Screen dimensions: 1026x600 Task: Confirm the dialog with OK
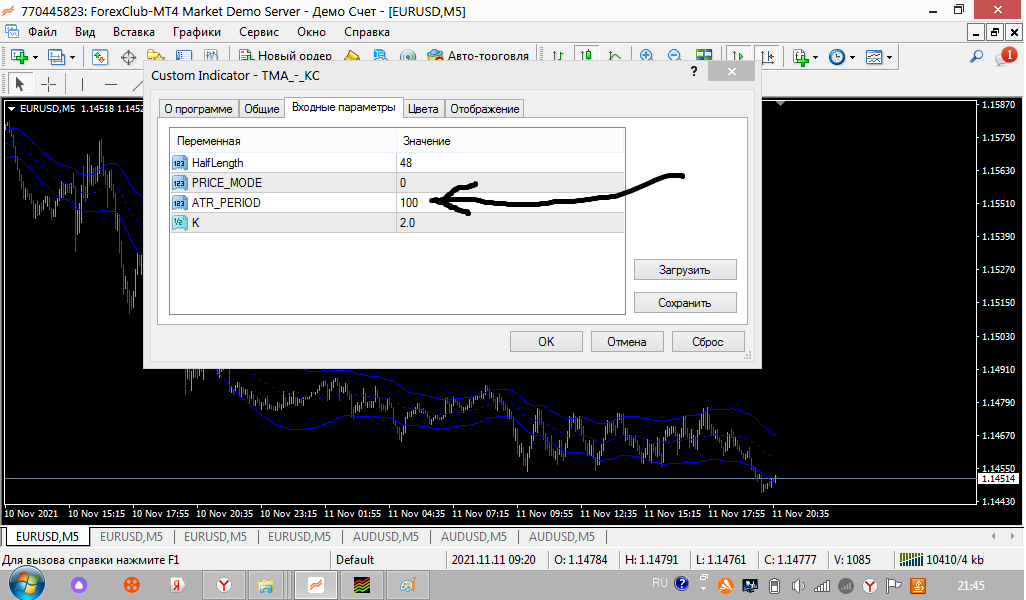[x=546, y=342]
